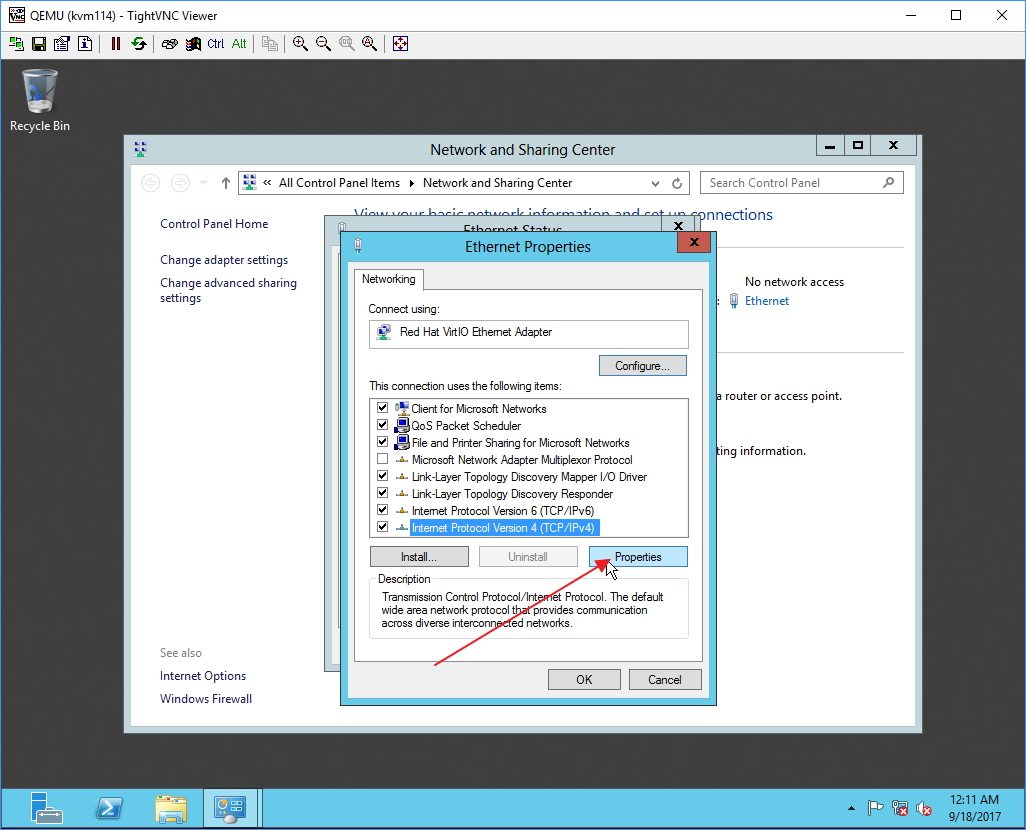
Task: Select Internet Protocol Version 6 (TCP/IPv6) item
Action: pyautogui.click(x=503, y=511)
